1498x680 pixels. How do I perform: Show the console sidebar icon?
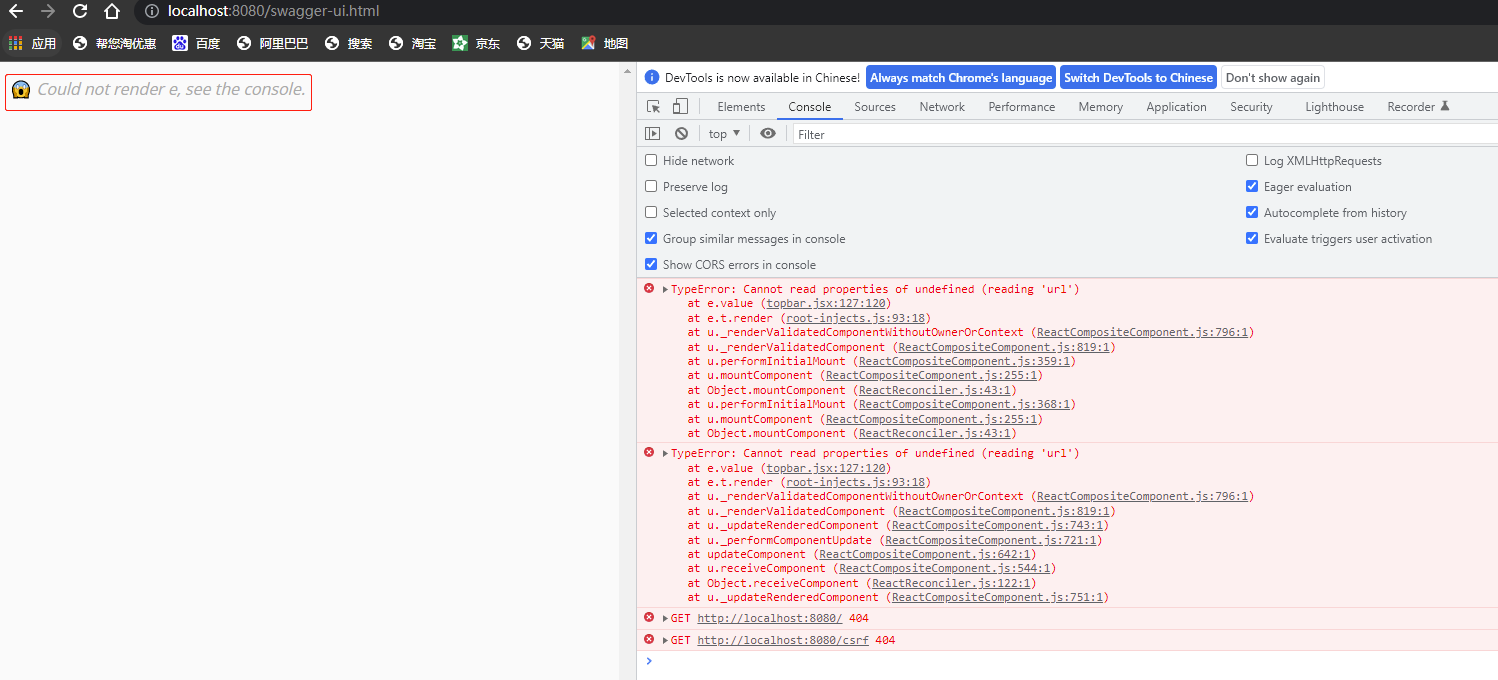pyautogui.click(x=653, y=133)
